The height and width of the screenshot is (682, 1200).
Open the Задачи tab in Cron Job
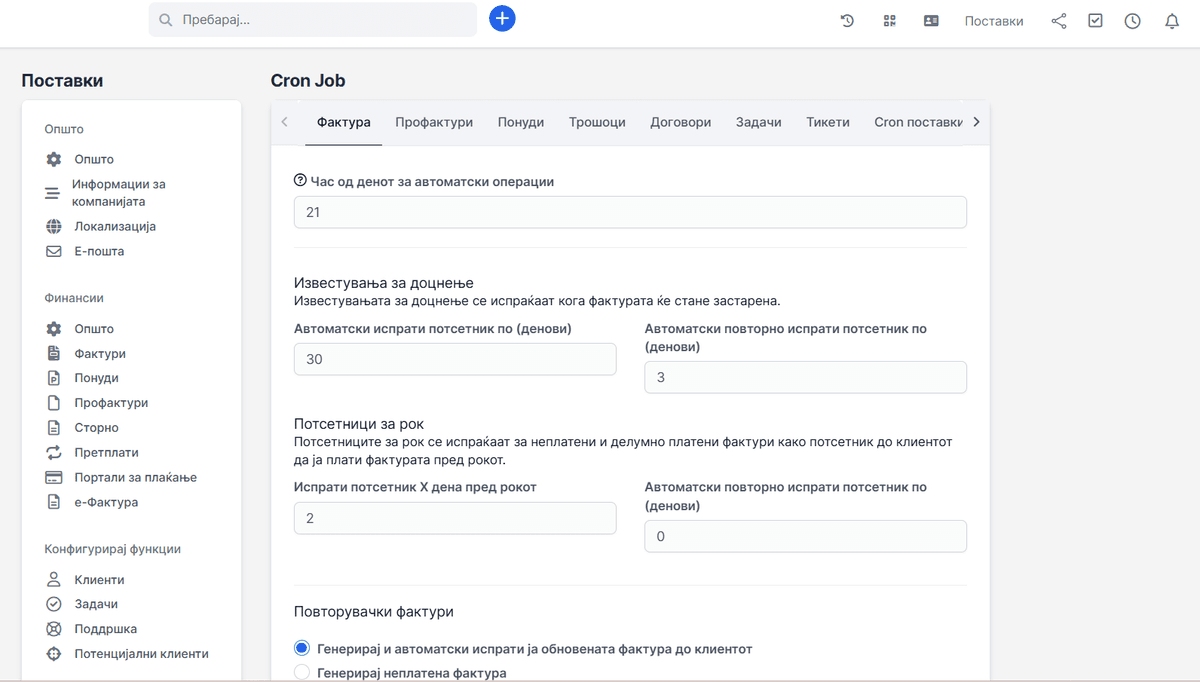(x=759, y=122)
